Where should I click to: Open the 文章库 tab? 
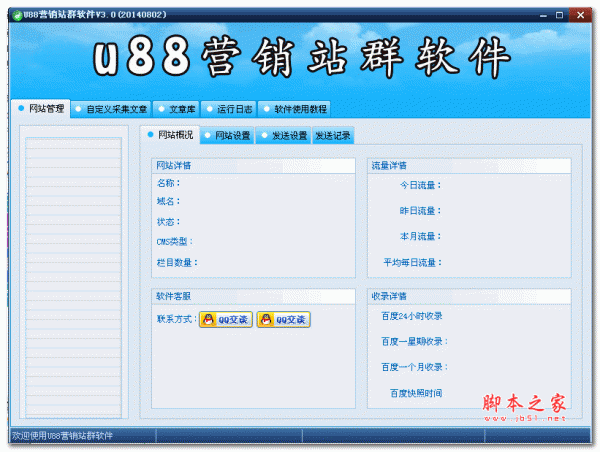(176, 109)
